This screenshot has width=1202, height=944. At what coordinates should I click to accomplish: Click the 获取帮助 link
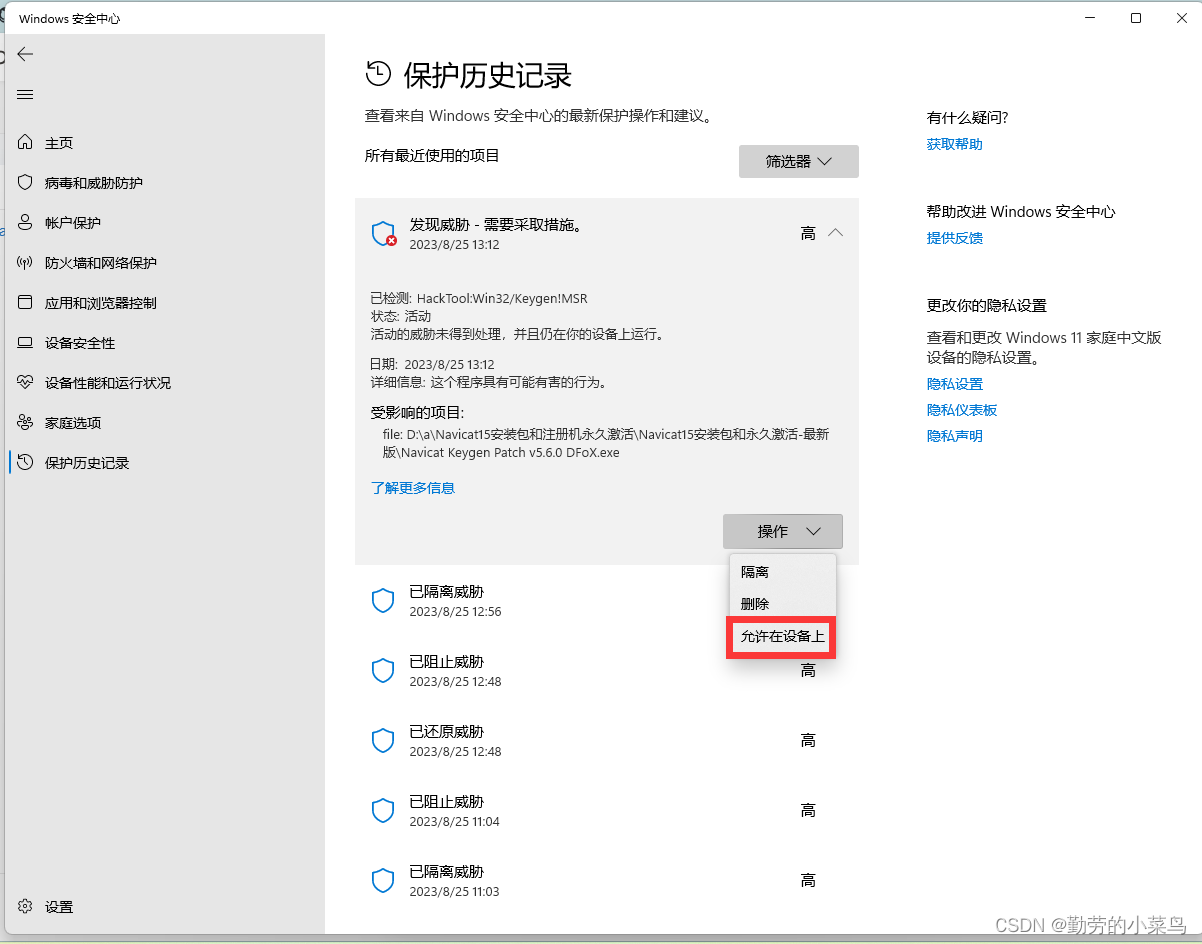(x=955, y=144)
